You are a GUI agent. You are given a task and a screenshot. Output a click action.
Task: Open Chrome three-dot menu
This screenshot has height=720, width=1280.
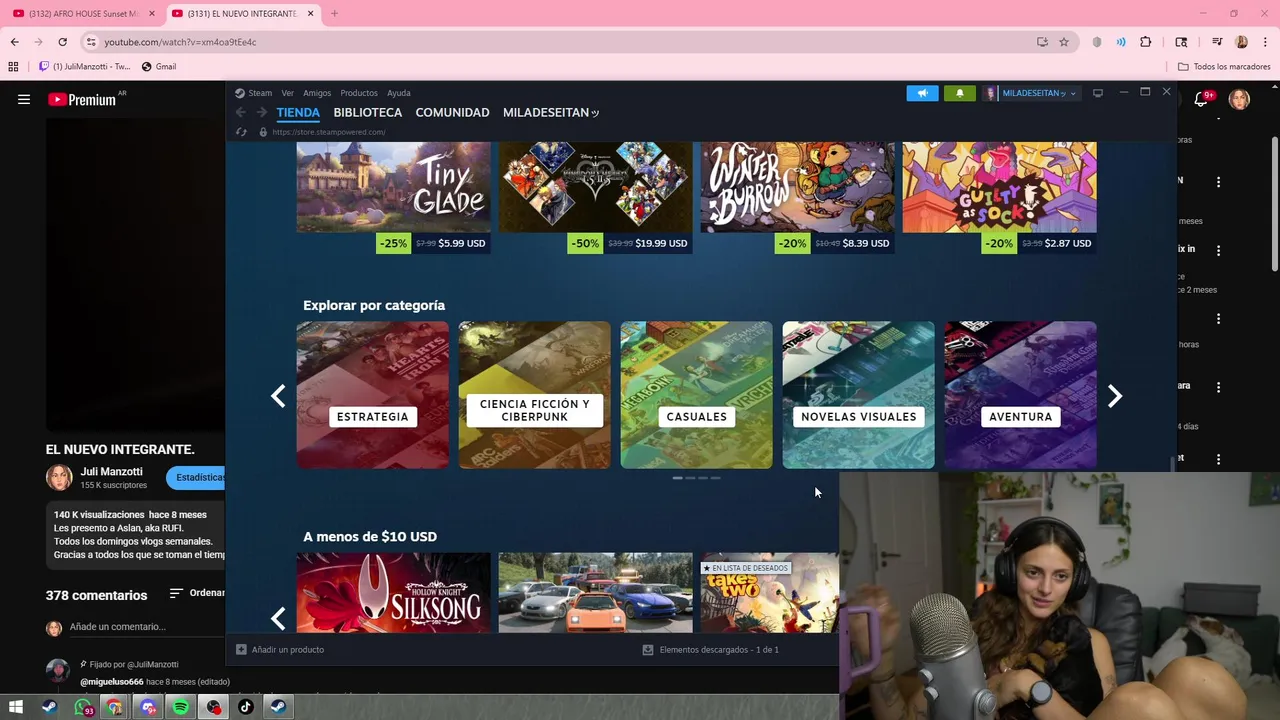coord(1265,42)
